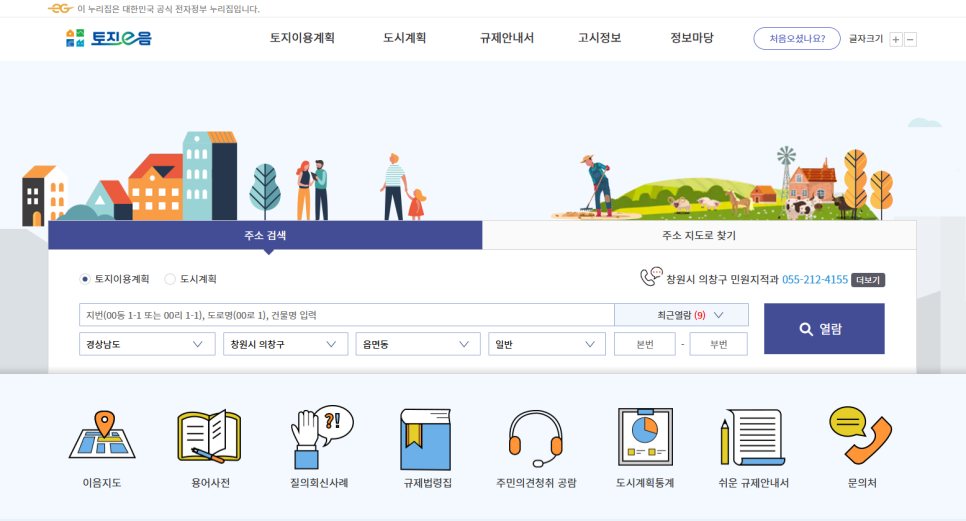Switch to the 주소 지도로 찾기 tab
Viewport: 966px width, 521px height.
pyautogui.click(x=699, y=235)
